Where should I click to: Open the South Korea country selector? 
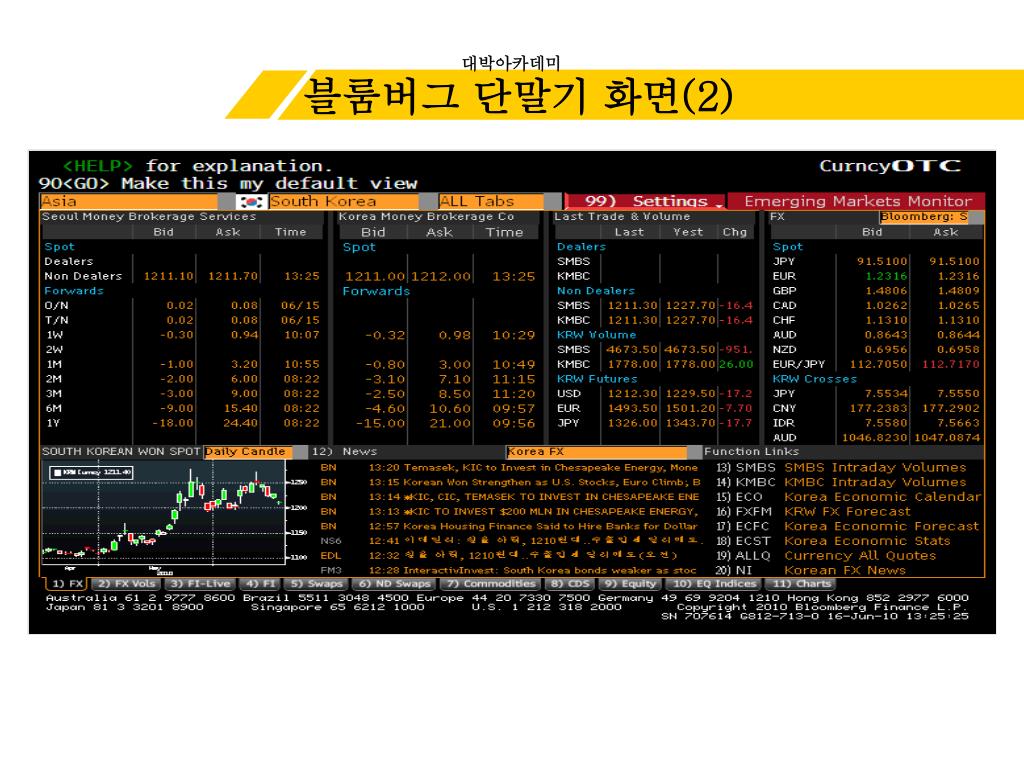coord(344,202)
